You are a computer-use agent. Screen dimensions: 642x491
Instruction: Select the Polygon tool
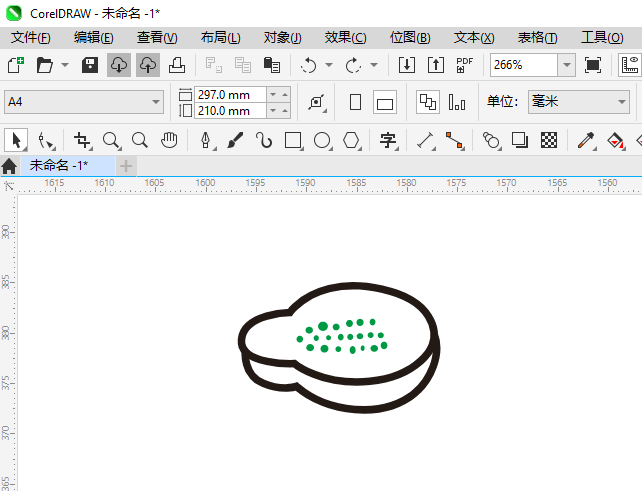click(x=351, y=140)
